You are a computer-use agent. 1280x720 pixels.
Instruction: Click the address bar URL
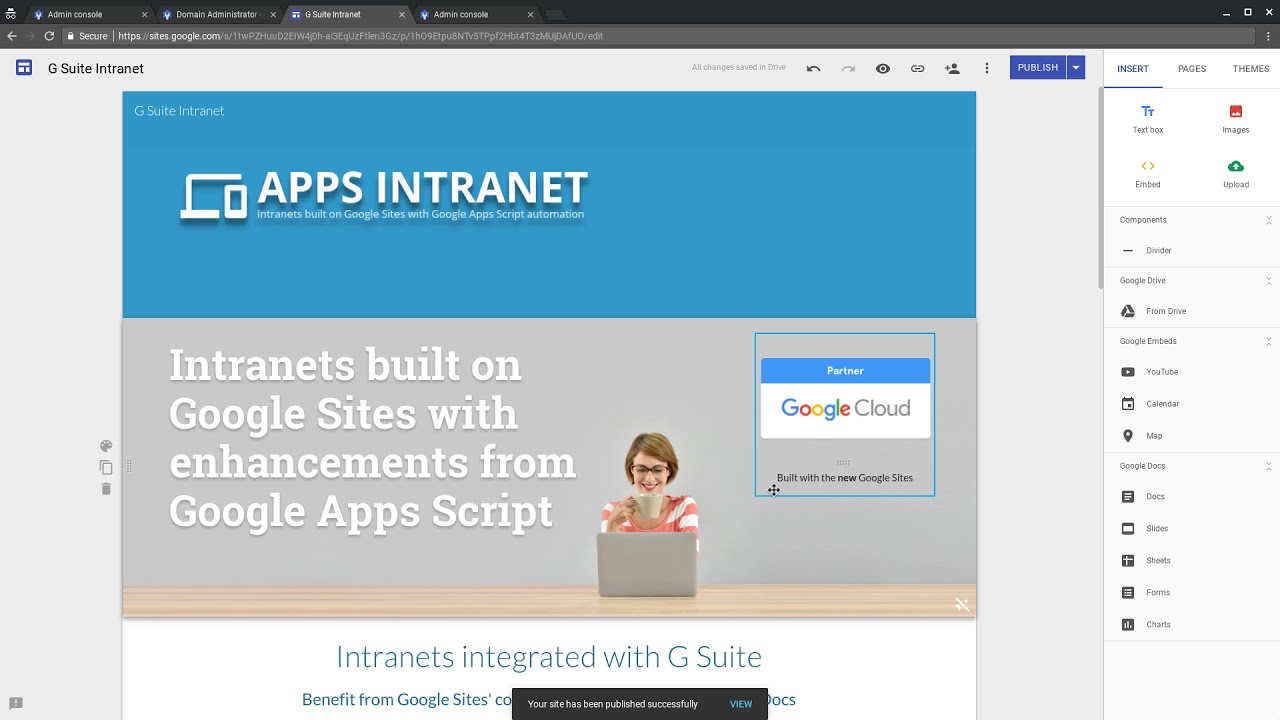click(360, 36)
